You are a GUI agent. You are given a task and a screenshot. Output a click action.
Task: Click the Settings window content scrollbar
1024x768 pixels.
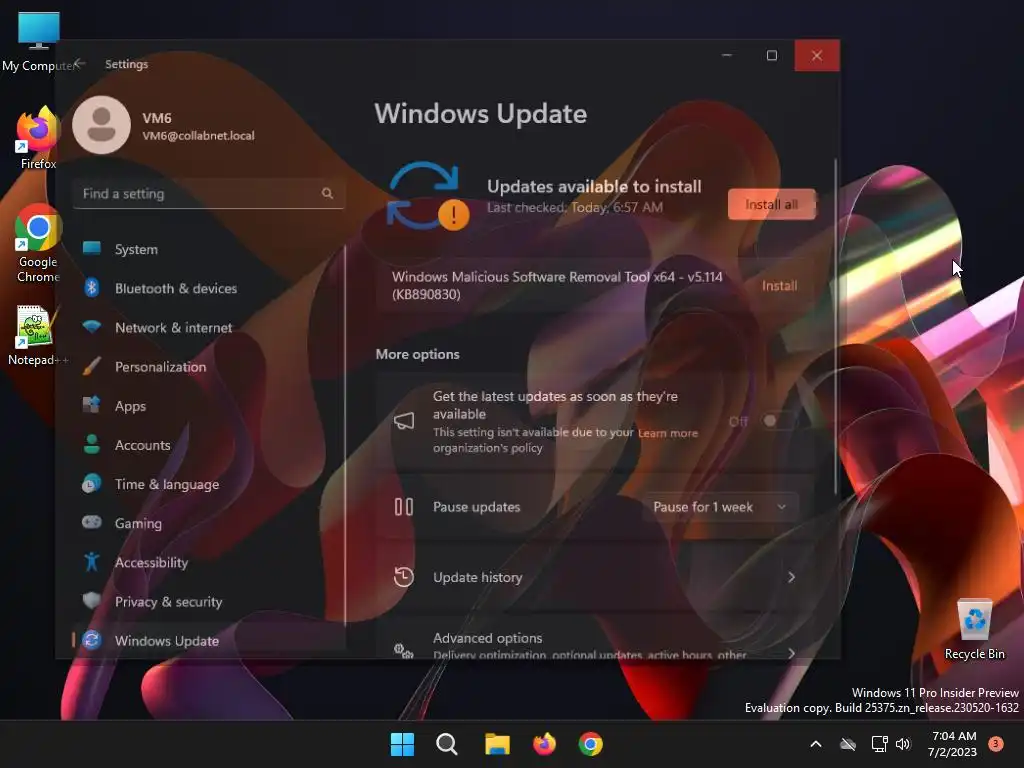pos(835,327)
